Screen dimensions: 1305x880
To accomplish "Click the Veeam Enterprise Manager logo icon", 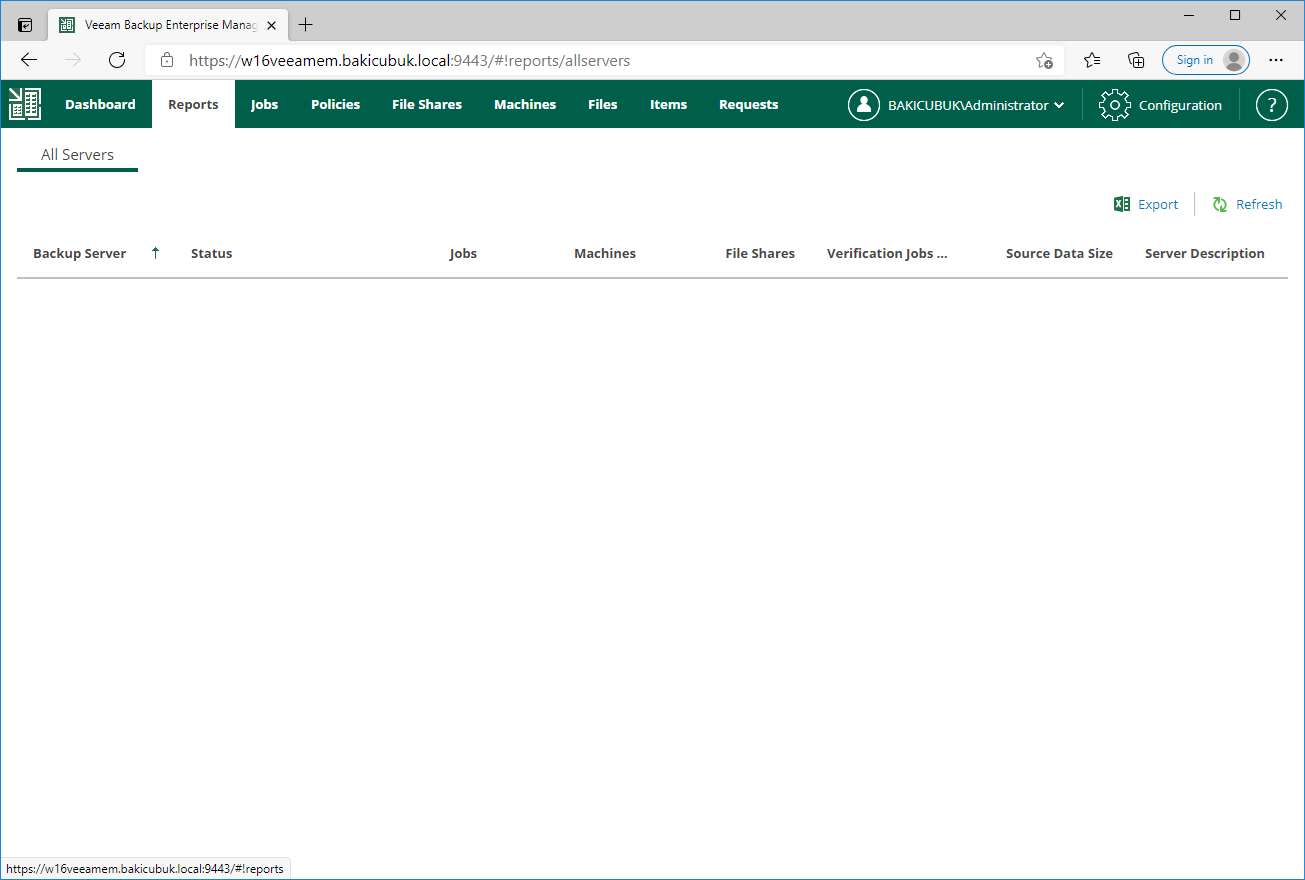I will 25,104.
